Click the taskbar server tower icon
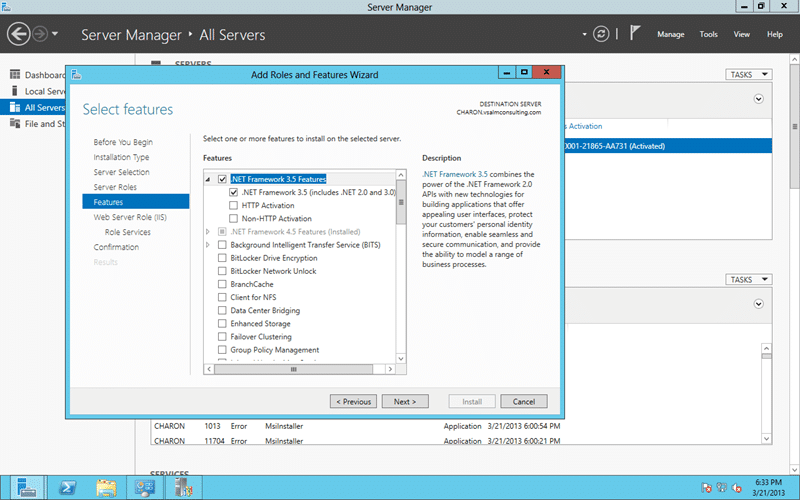 [x=184, y=488]
